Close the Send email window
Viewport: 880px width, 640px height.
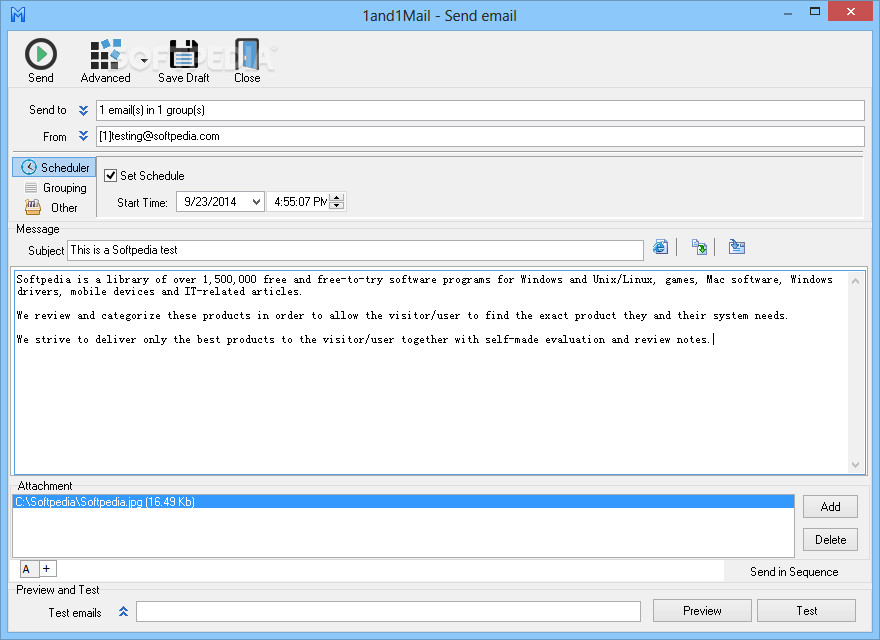(x=850, y=11)
